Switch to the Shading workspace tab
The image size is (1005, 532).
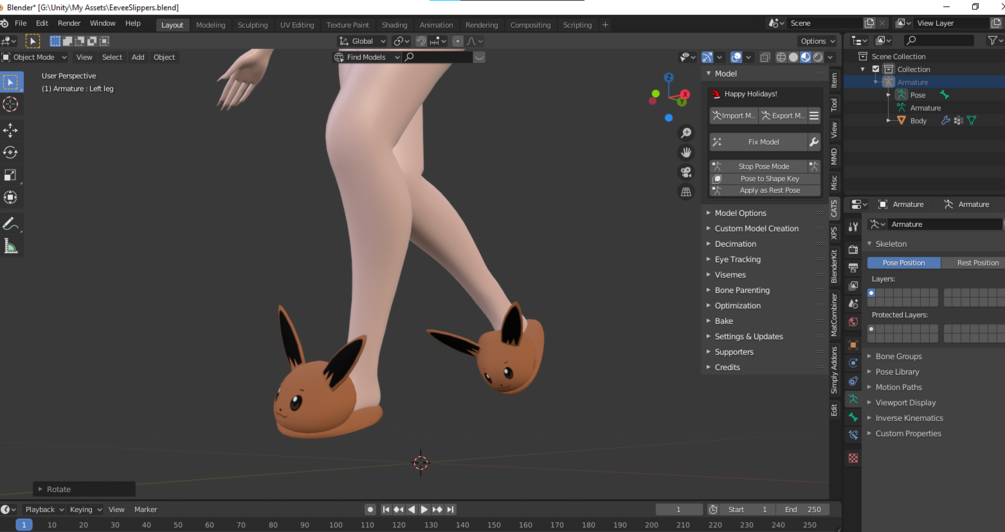[394, 25]
